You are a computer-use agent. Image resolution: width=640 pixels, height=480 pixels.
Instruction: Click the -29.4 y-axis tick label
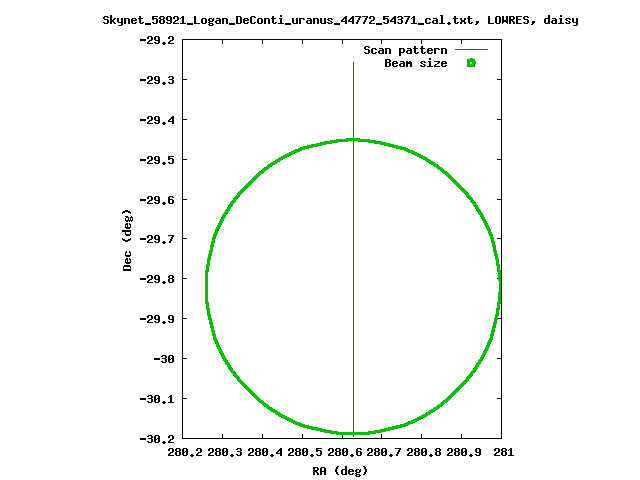coord(157,120)
